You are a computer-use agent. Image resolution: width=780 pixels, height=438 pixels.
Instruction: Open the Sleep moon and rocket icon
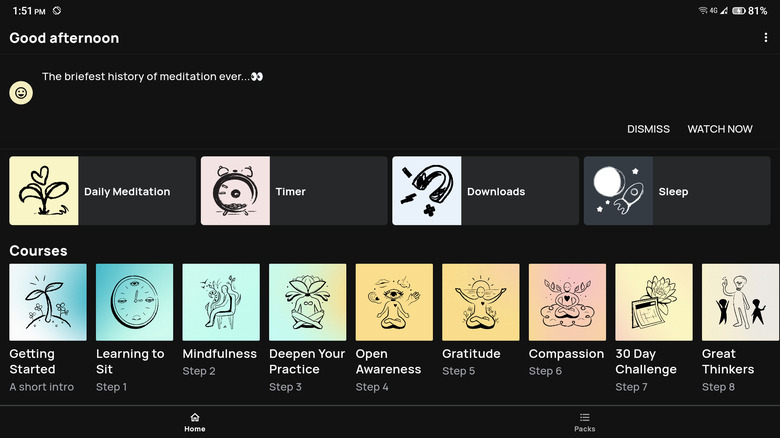tap(618, 191)
